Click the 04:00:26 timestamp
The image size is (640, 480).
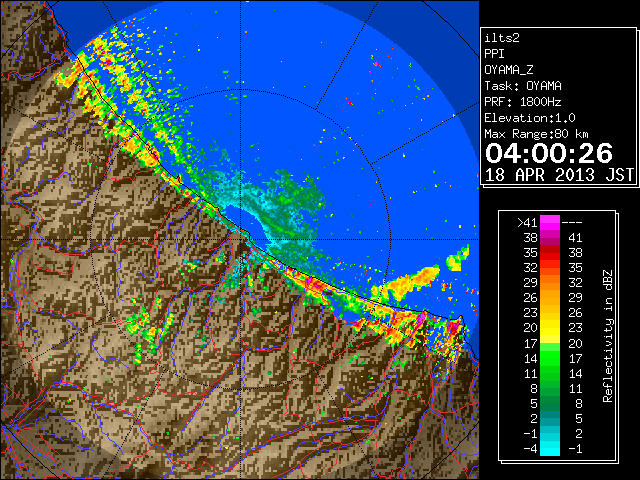pos(549,153)
